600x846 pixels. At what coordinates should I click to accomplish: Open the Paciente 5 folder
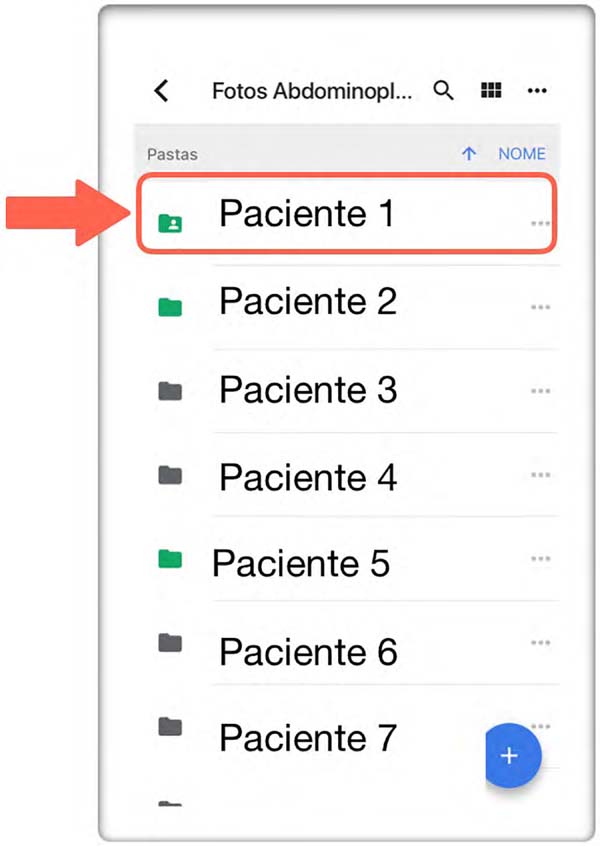[x=301, y=563]
